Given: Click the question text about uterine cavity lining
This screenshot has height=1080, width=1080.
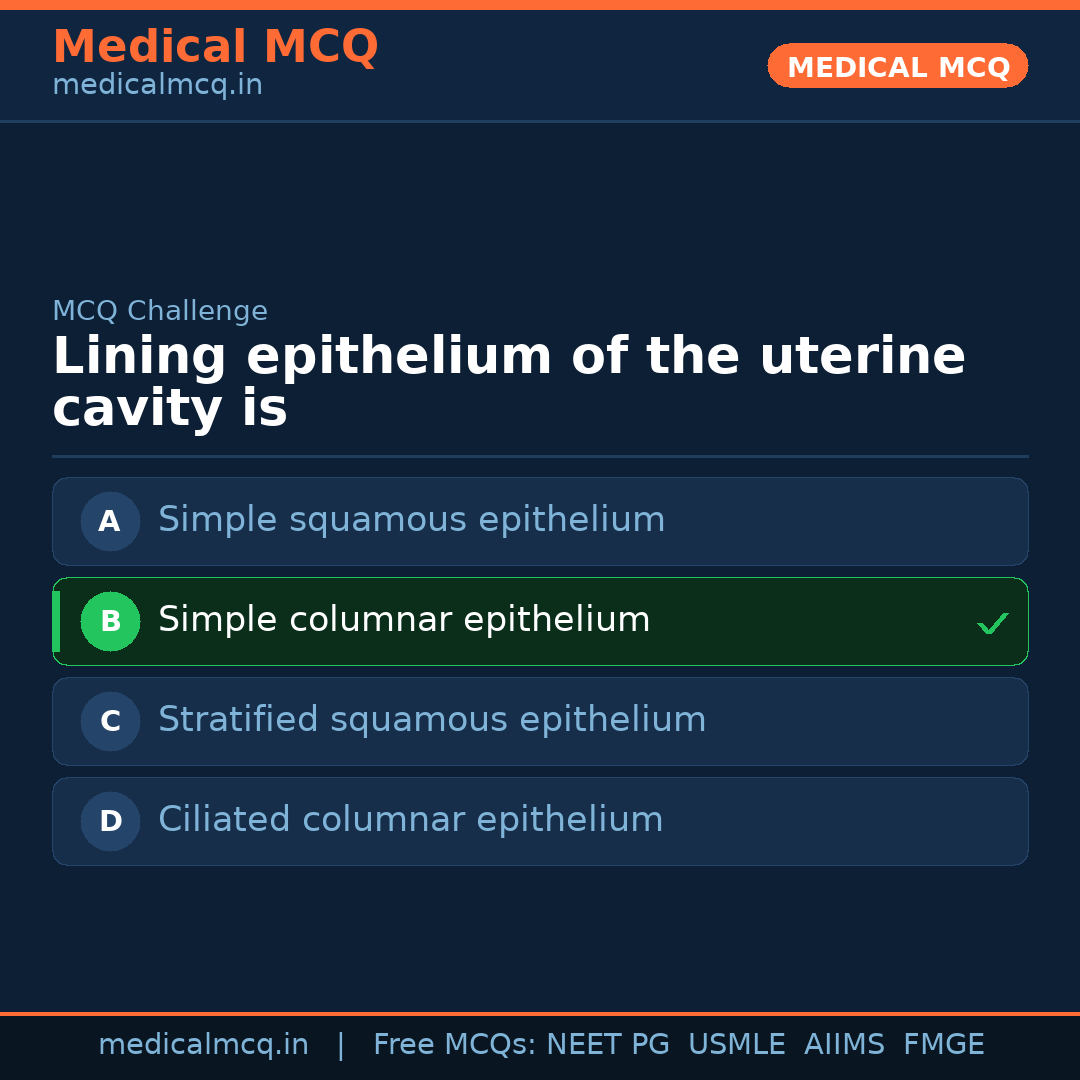Looking at the screenshot, I should pyautogui.click(x=508, y=382).
